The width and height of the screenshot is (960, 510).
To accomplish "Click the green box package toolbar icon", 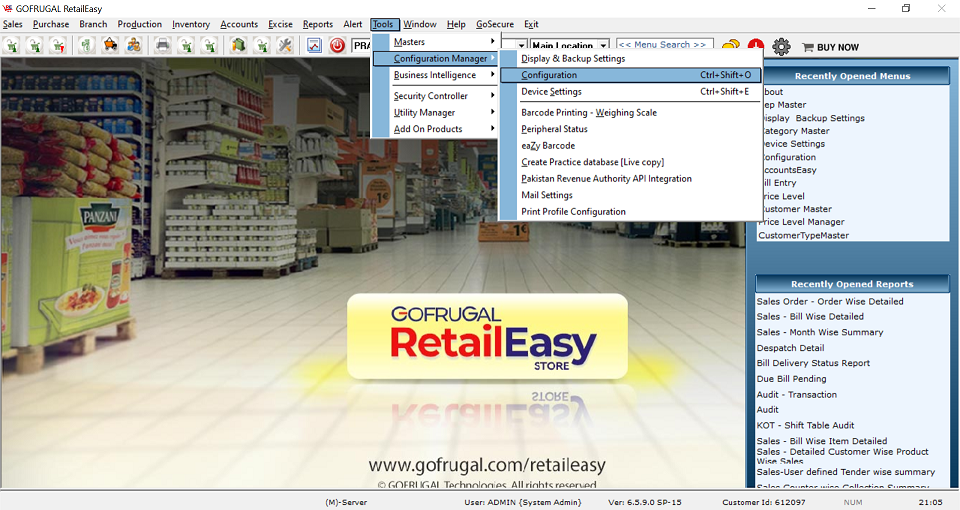I will tap(239, 46).
